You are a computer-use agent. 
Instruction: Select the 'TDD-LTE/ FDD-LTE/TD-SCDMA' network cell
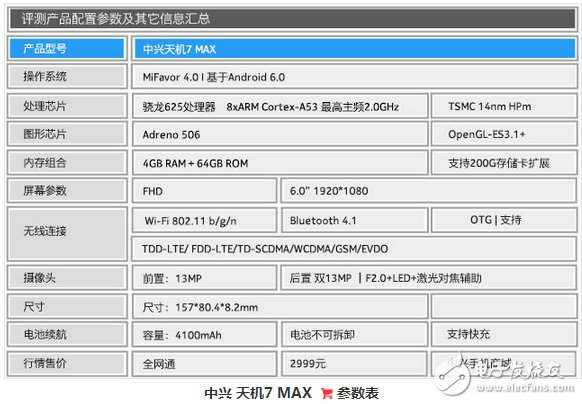pos(354,249)
